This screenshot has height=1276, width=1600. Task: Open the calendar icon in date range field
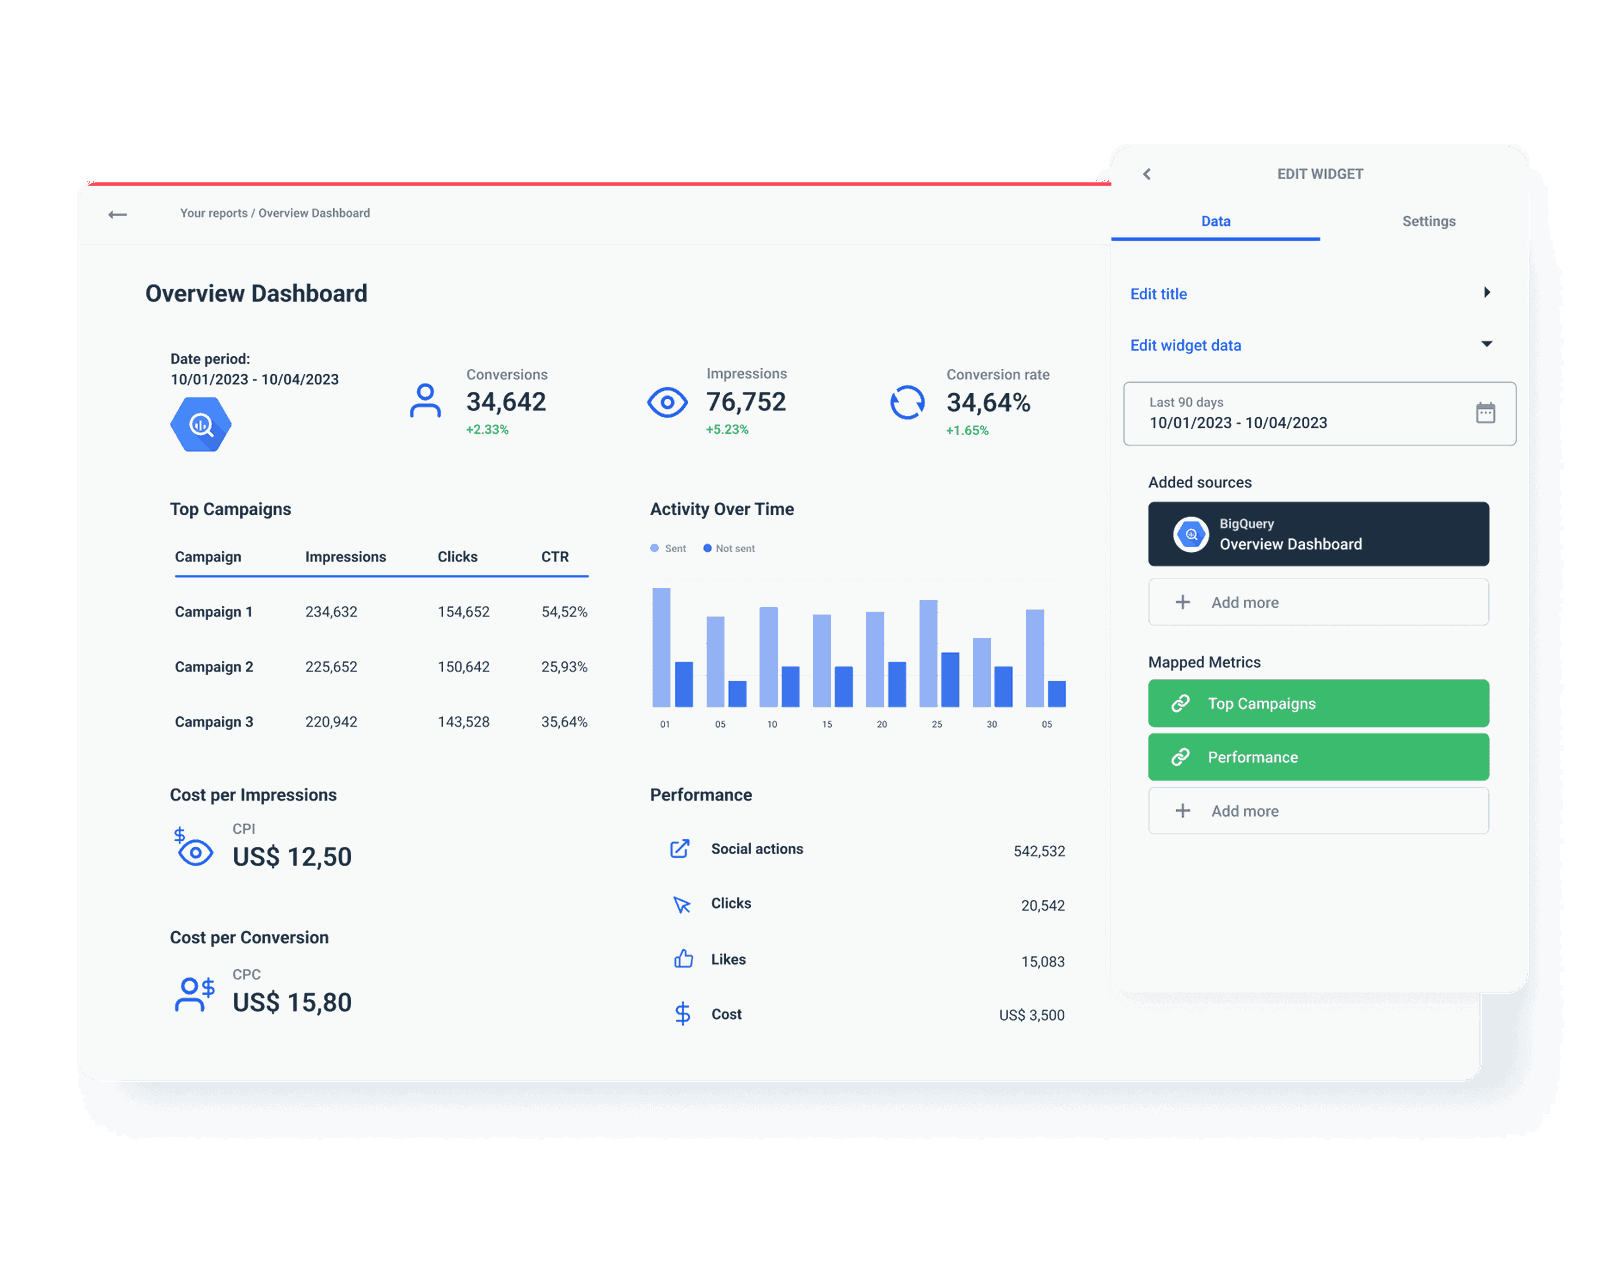[1486, 412]
